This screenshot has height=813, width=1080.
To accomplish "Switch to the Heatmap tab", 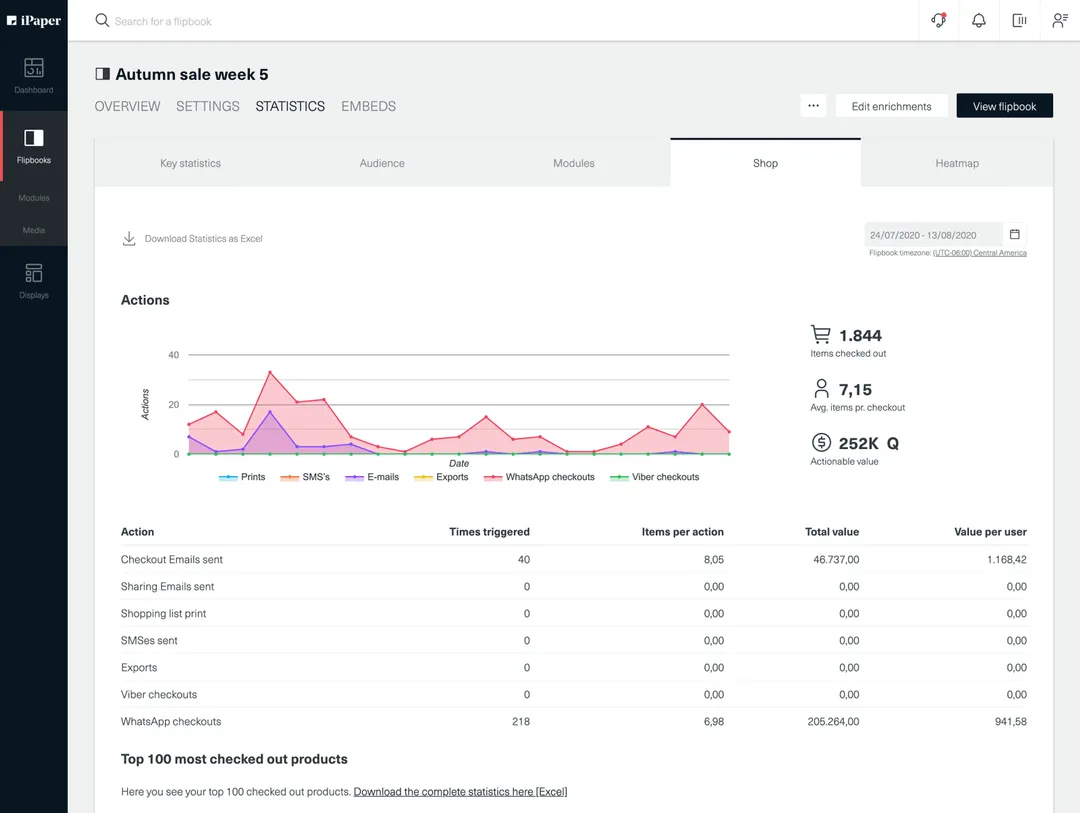I will click(x=955, y=162).
